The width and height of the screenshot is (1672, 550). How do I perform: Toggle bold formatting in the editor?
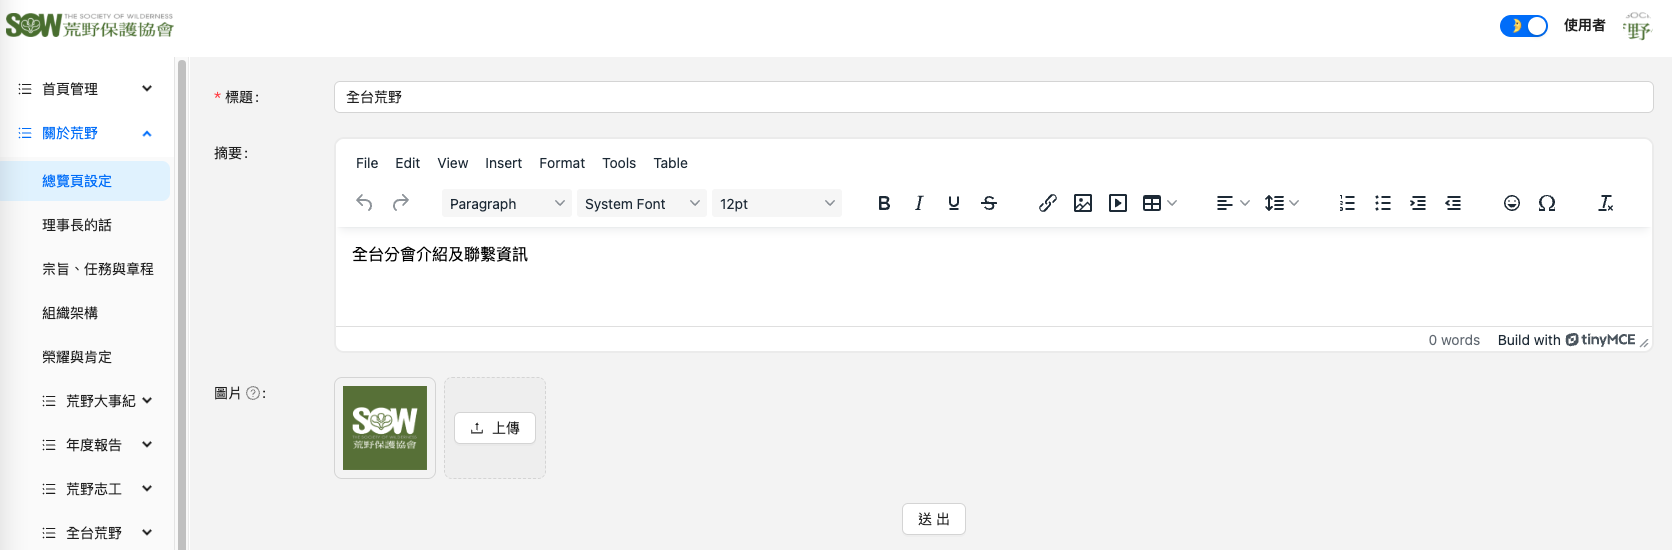(884, 203)
